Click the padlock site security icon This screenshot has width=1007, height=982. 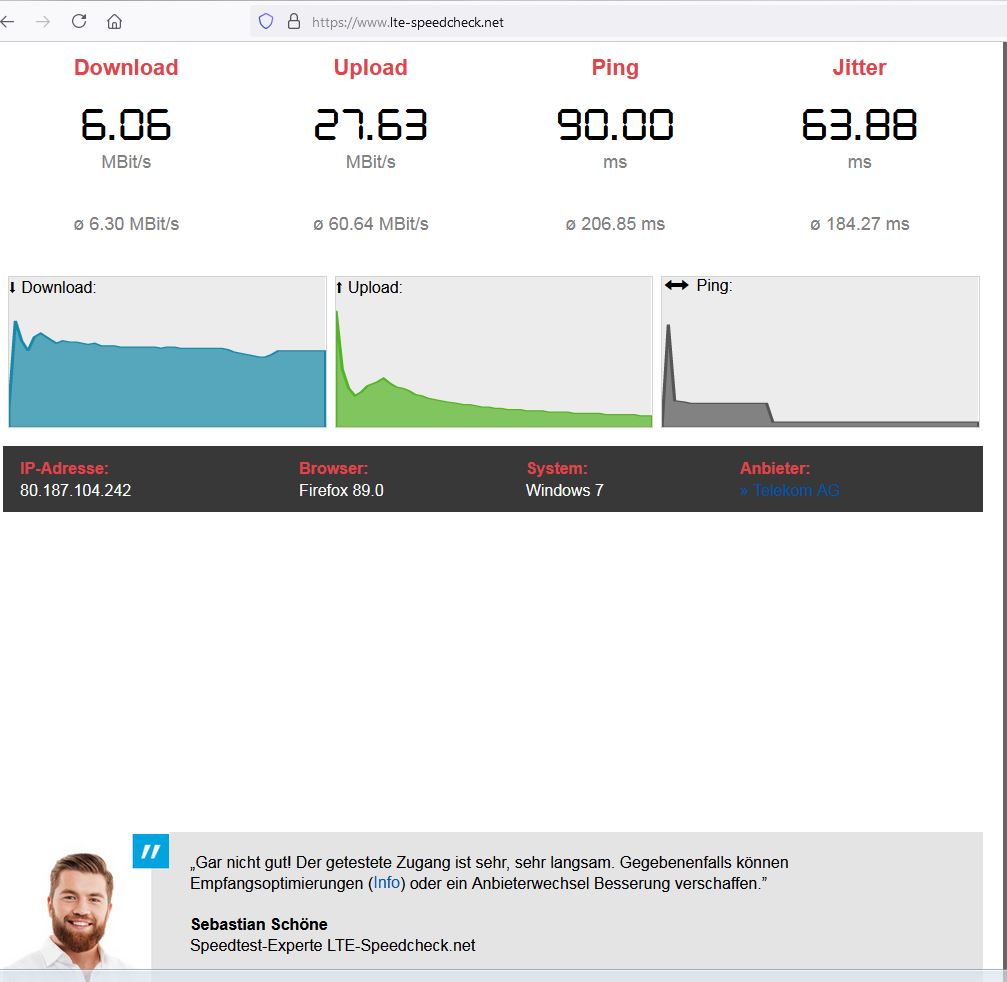tap(293, 21)
